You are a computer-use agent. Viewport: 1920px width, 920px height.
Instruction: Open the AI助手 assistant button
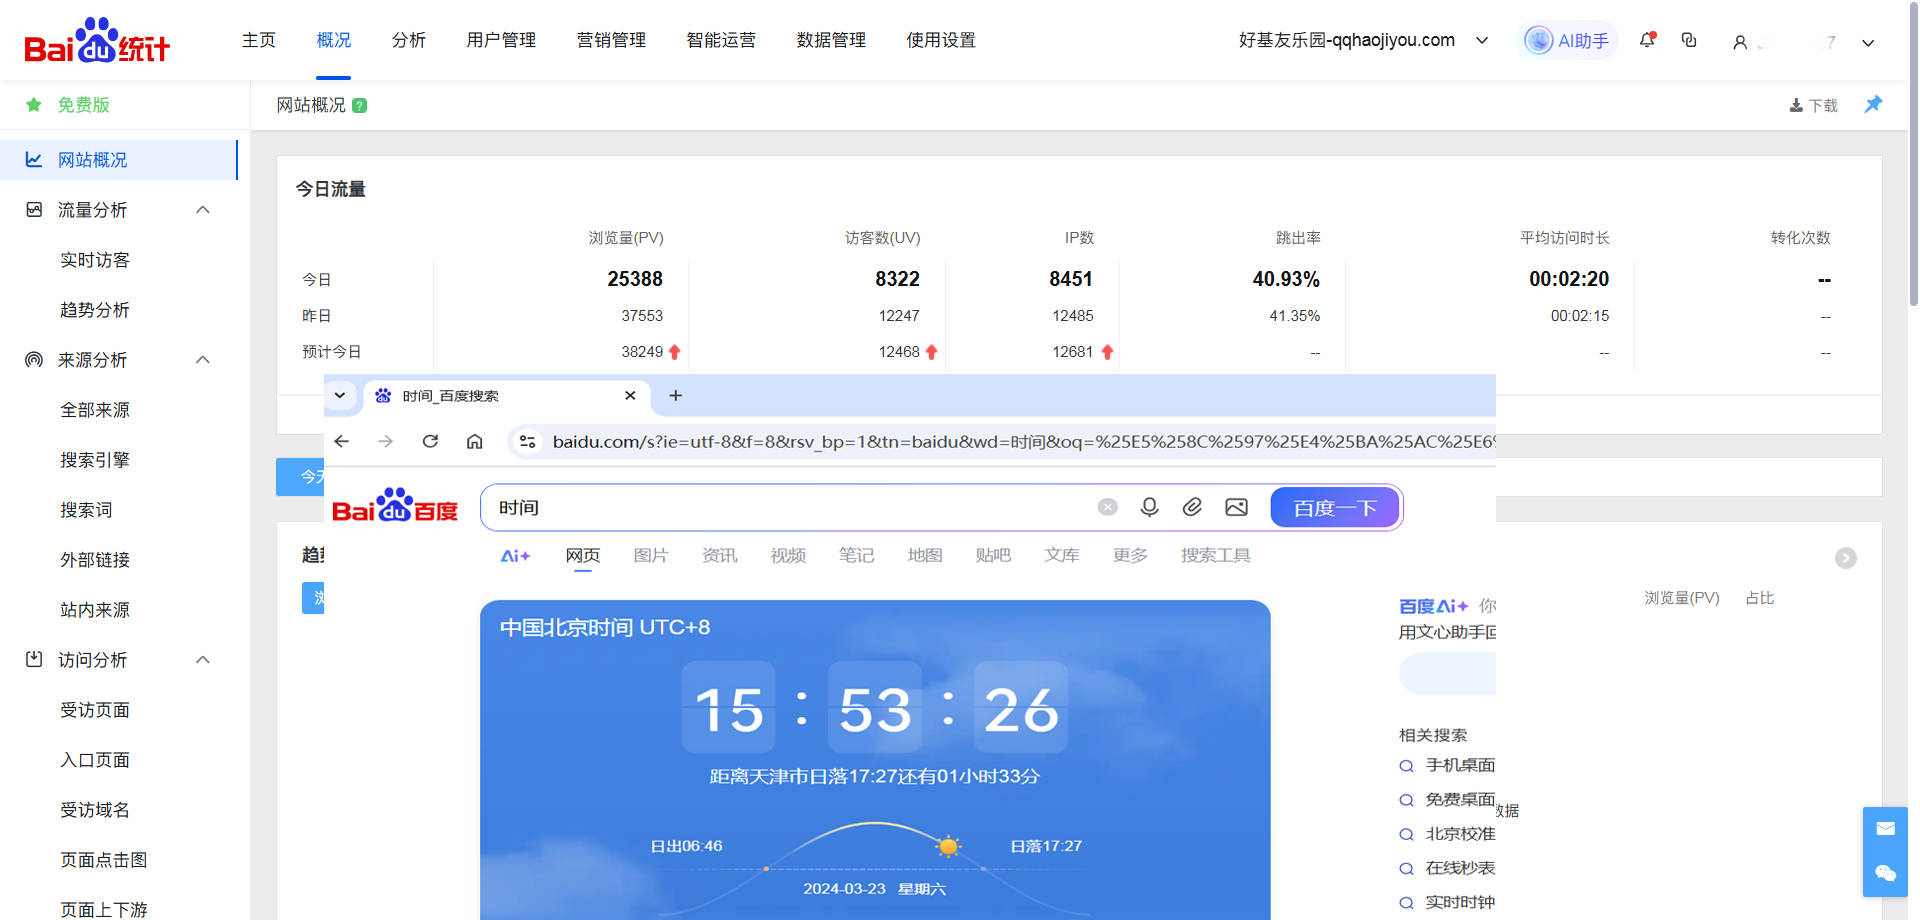(x=1567, y=41)
